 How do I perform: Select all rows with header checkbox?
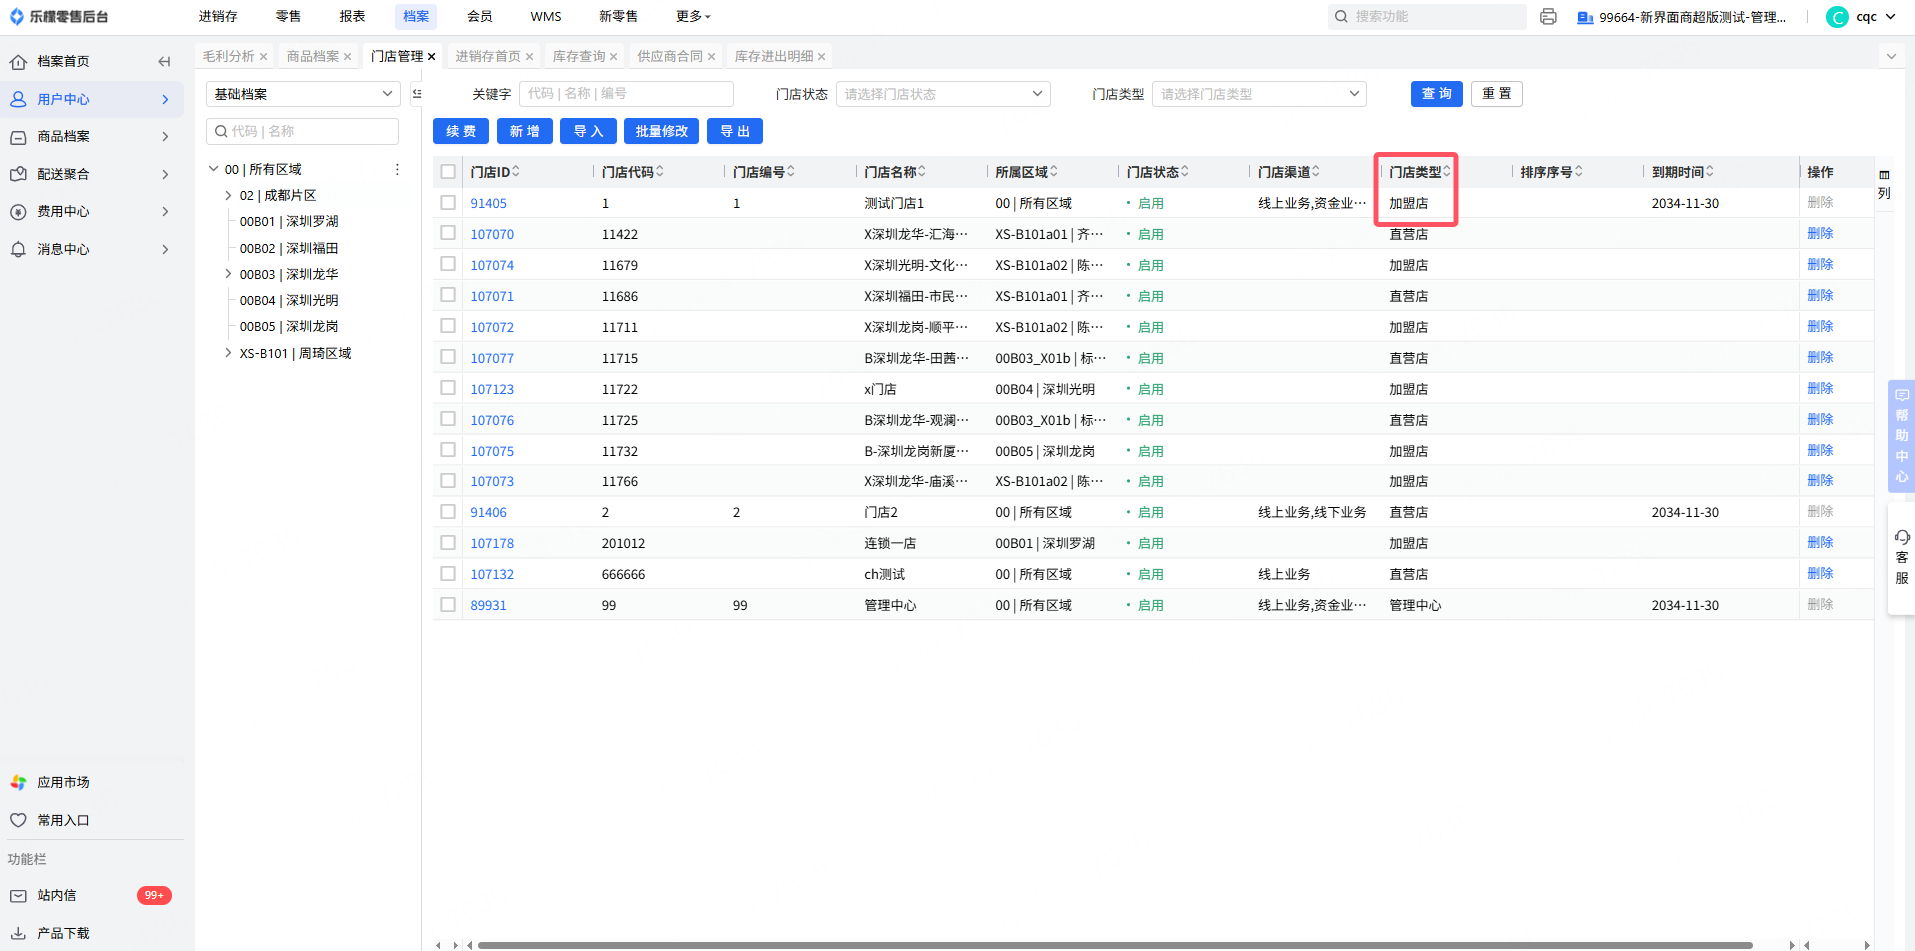pyautogui.click(x=448, y=172)
